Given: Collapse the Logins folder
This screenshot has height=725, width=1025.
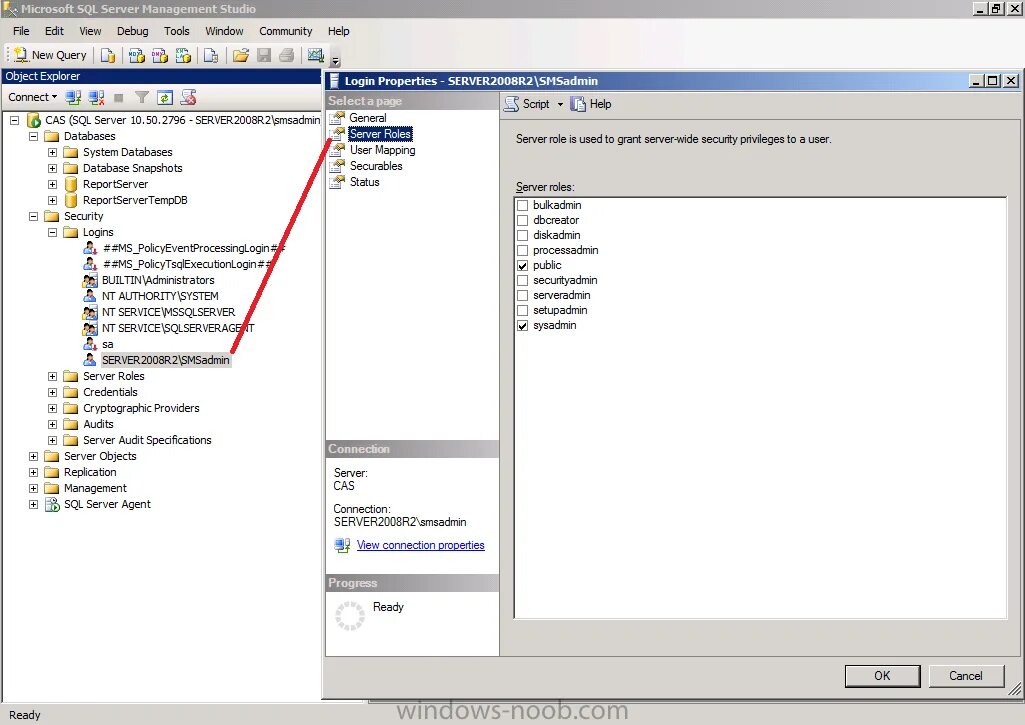Looking at the screenshot, I should [x=52, y=233].
